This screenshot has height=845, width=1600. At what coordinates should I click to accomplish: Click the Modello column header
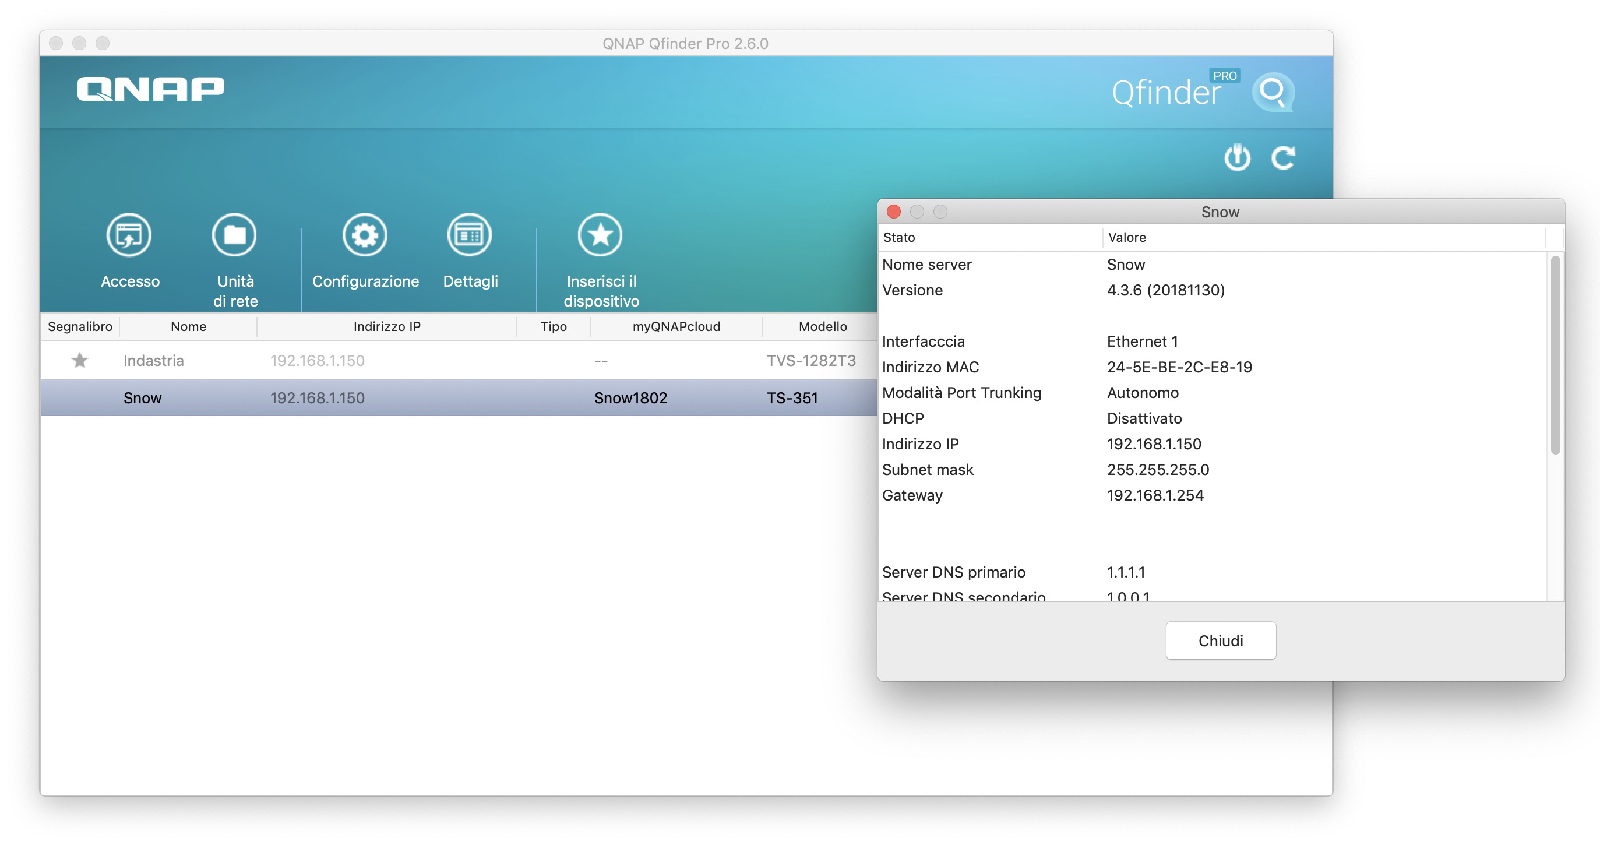[822, 327]
